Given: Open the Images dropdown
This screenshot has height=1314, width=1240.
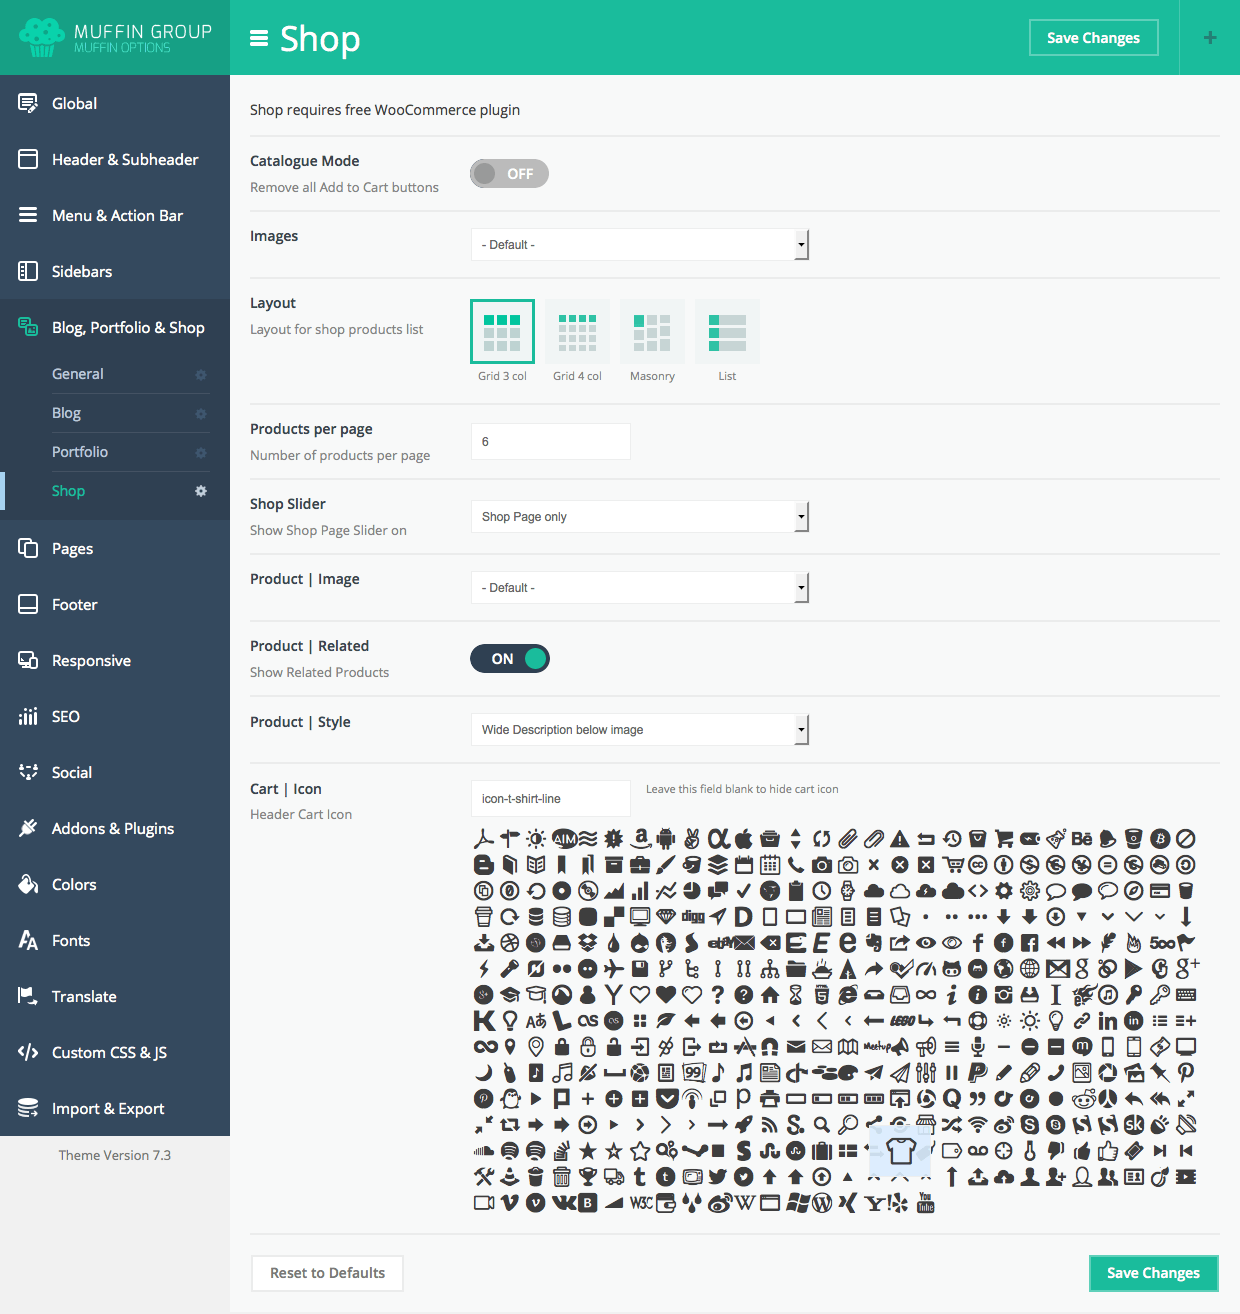Looking at the screenshot, I should (639, 245).
